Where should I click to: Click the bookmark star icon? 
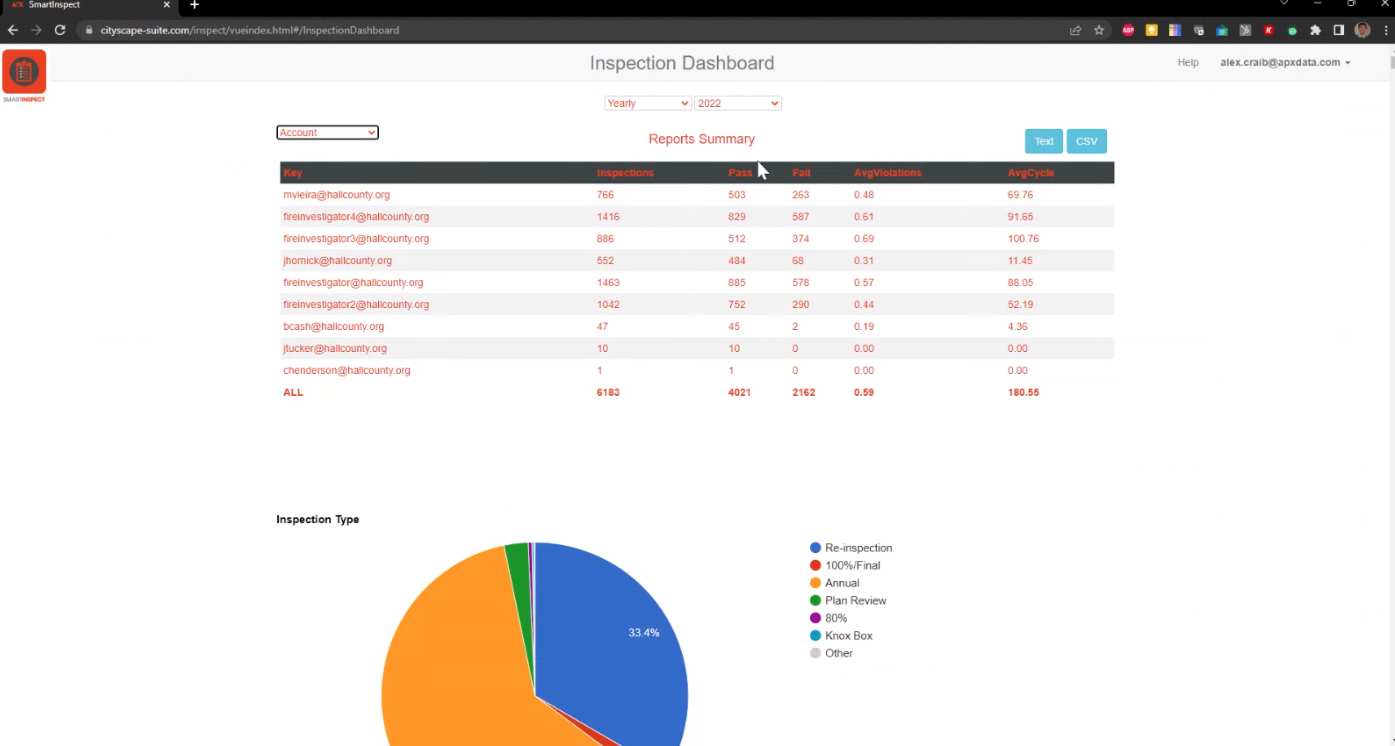coord(1099,30)
